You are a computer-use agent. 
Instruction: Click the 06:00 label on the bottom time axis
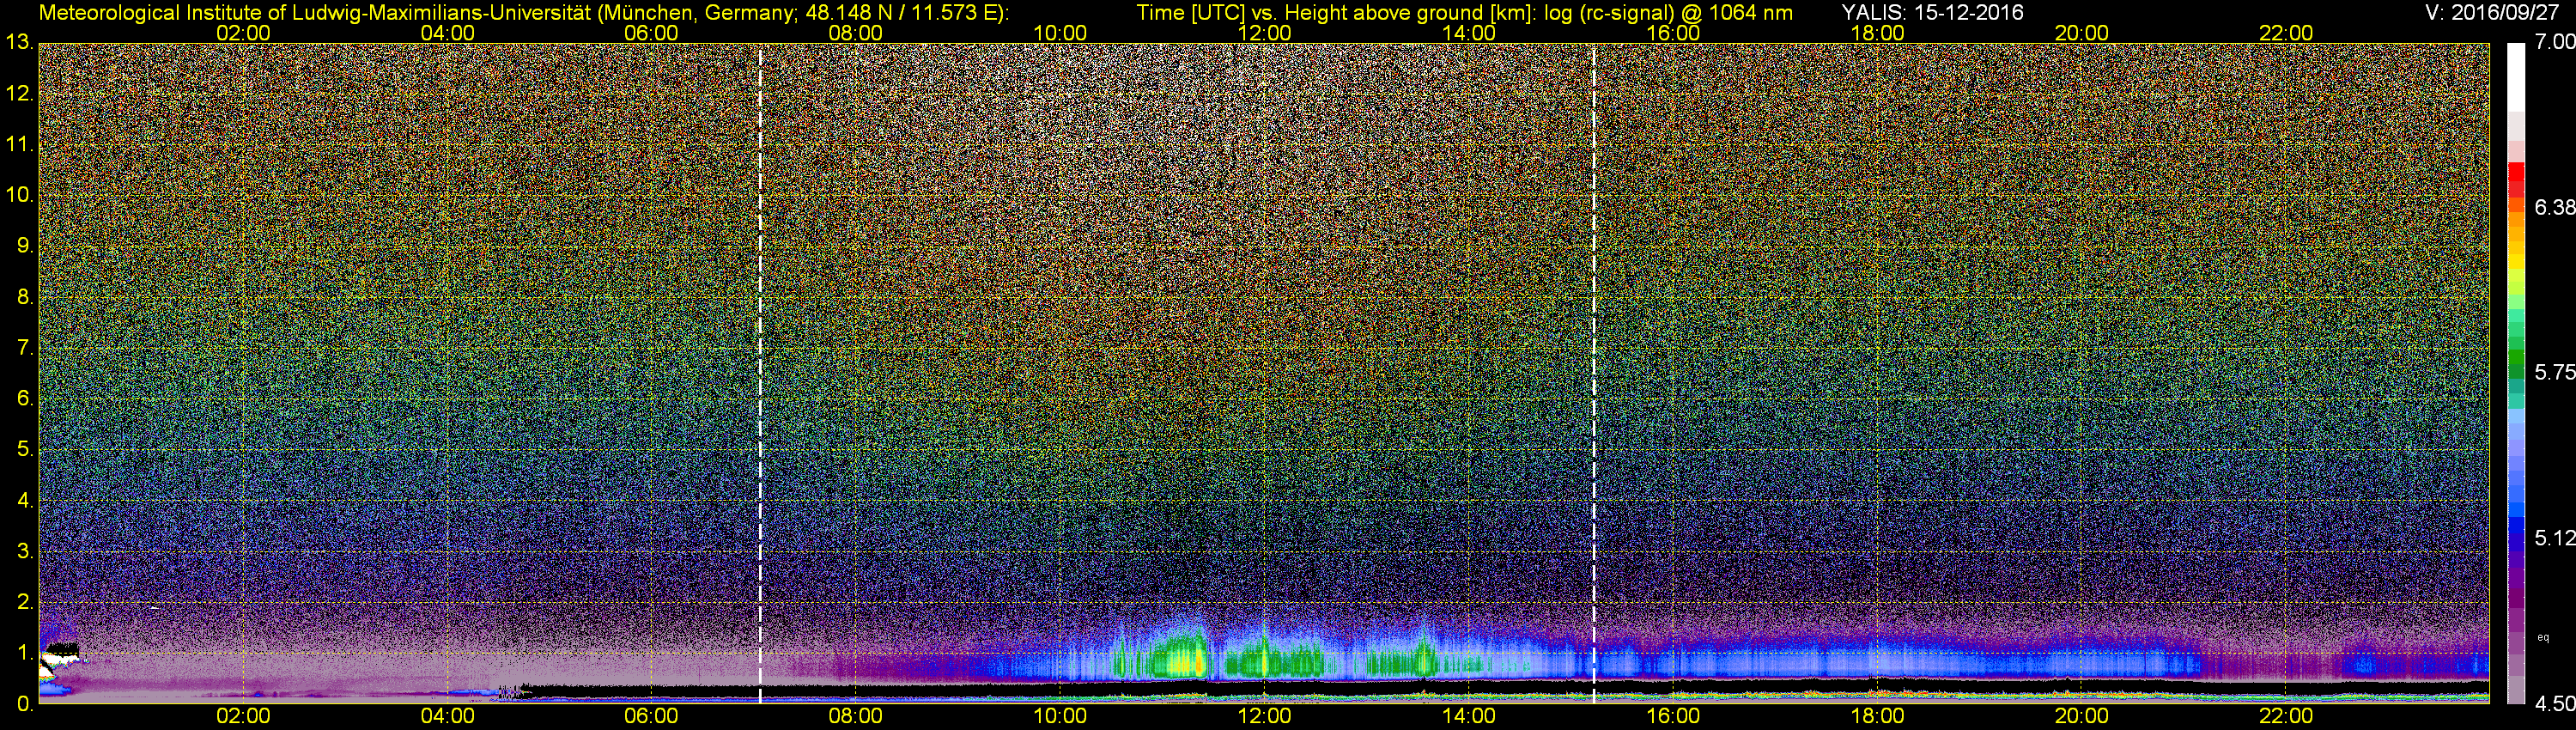tap(651, 716)
